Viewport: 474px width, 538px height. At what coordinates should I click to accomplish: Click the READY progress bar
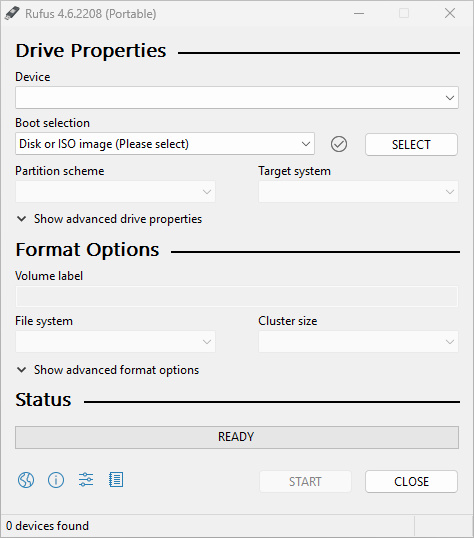click(237, 437)
